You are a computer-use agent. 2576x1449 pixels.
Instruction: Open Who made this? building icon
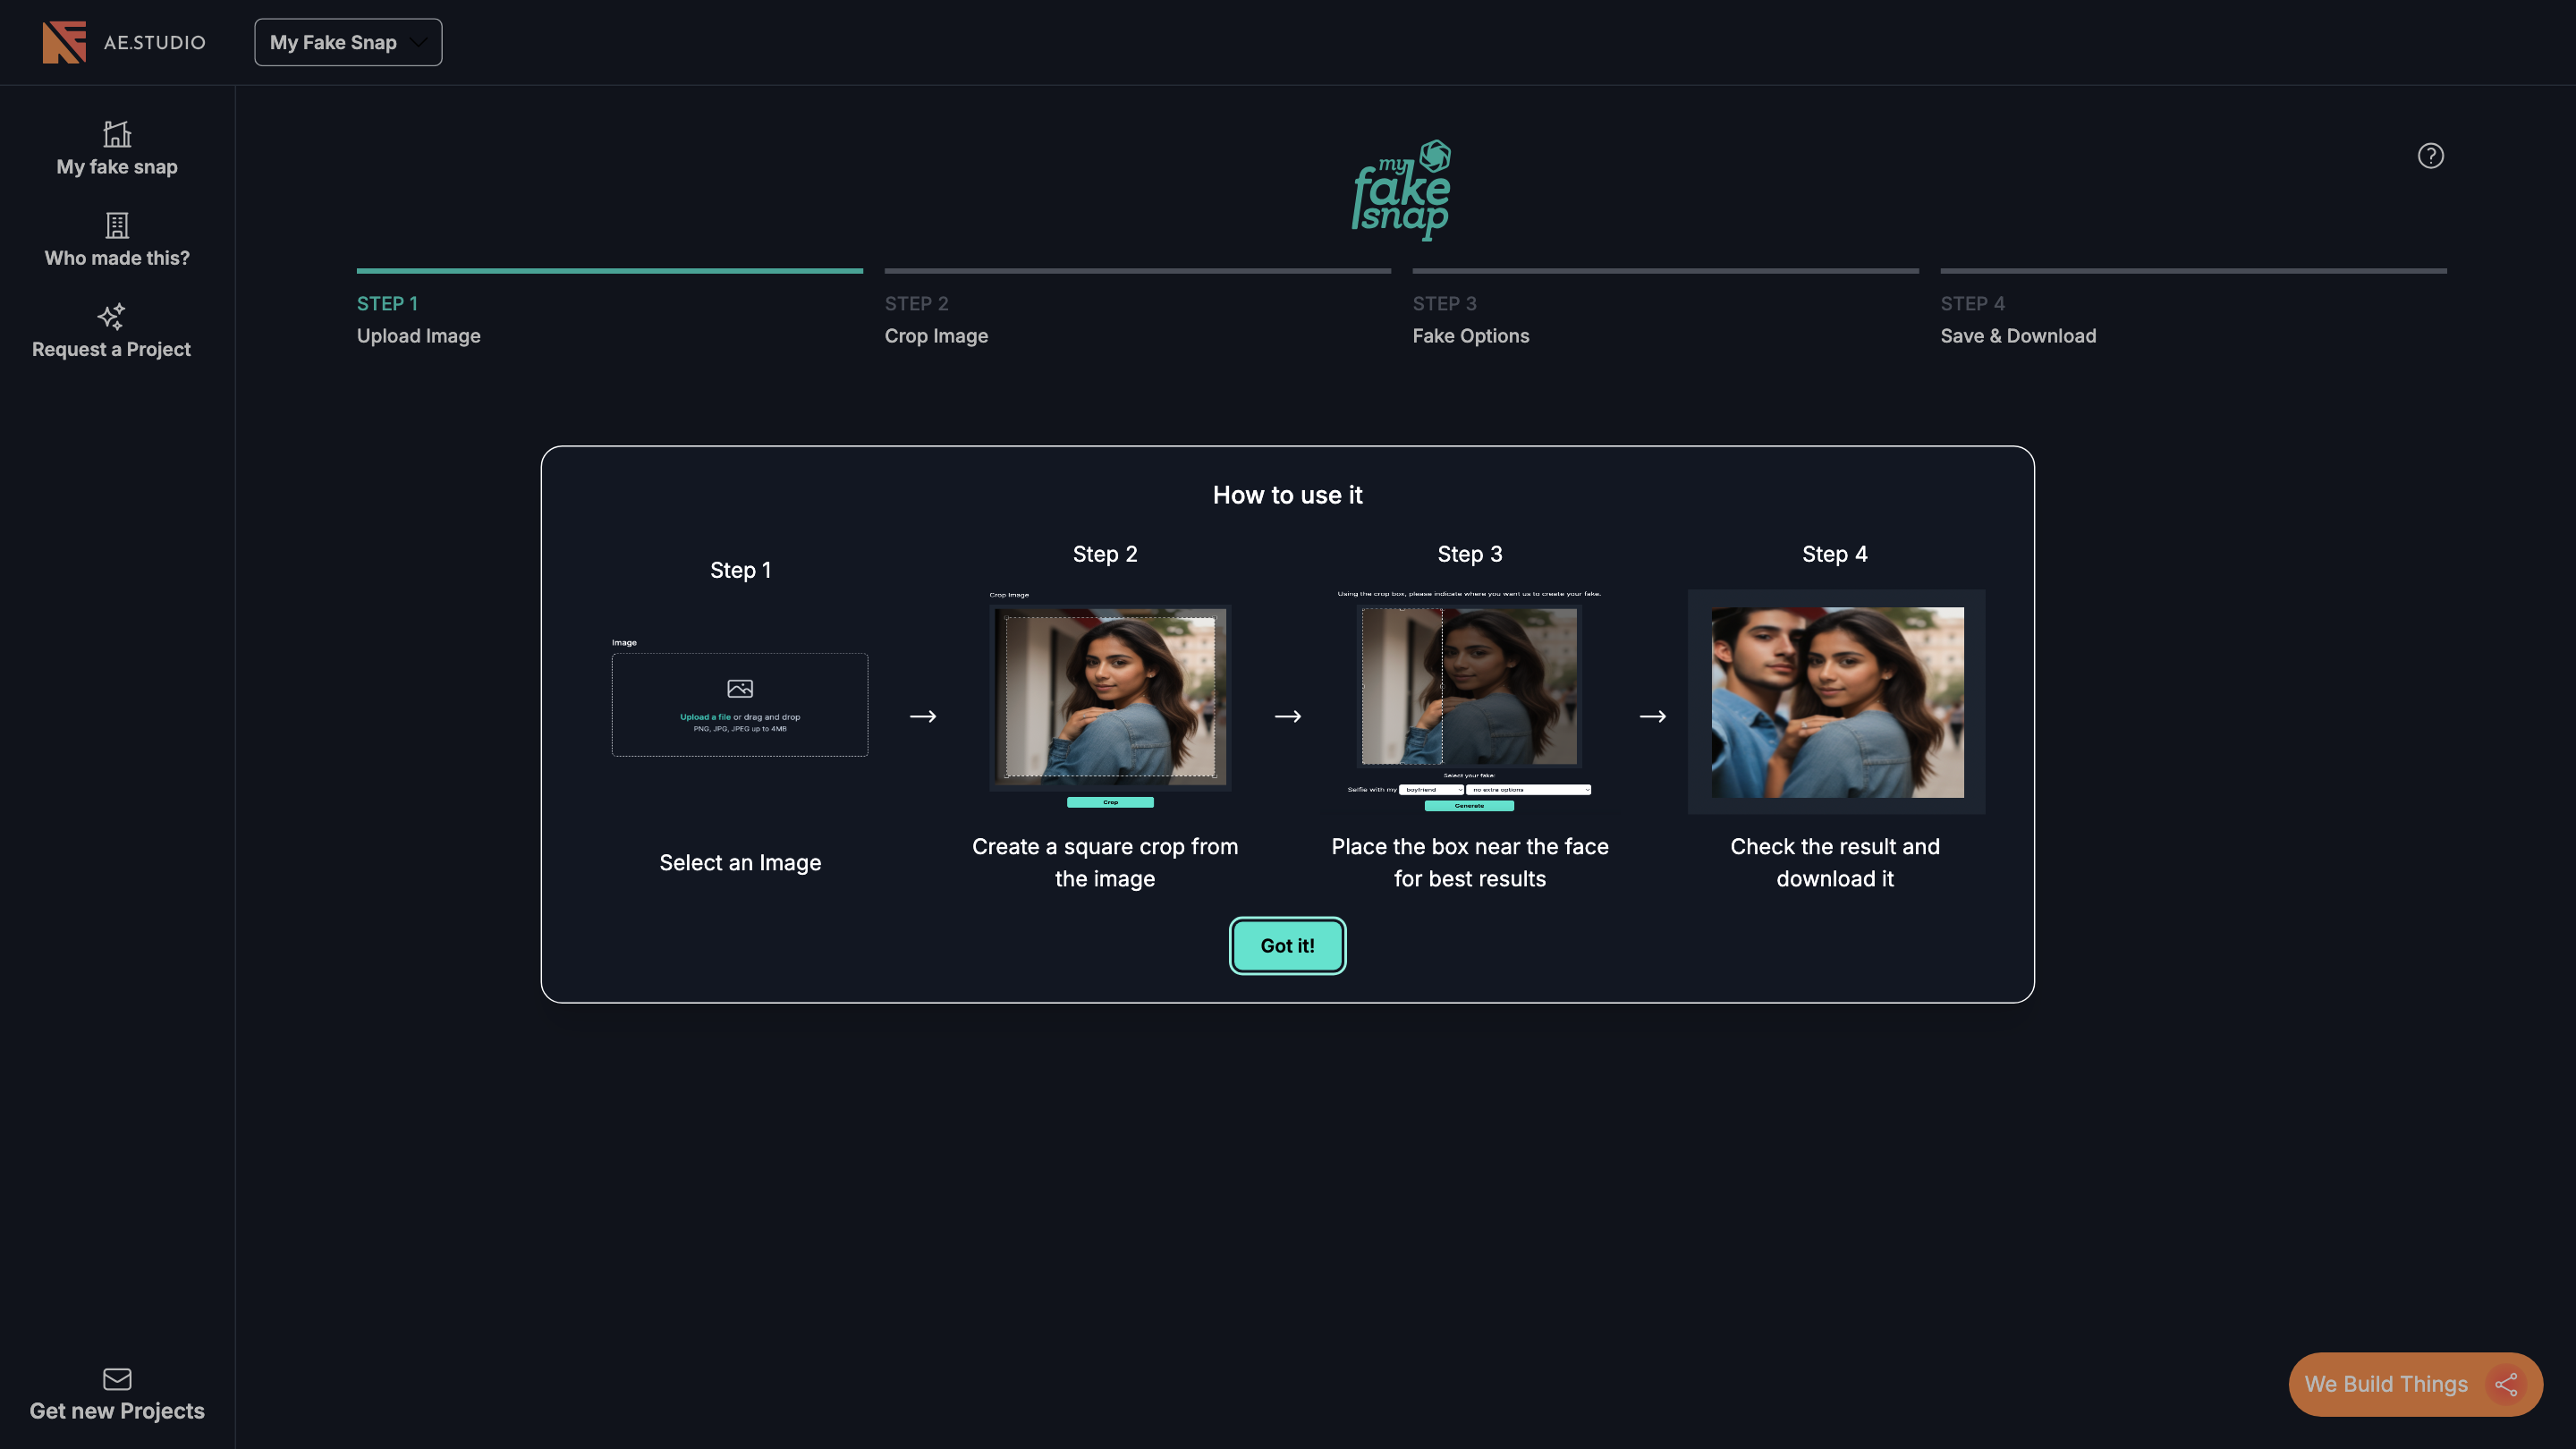pos(117,225)
